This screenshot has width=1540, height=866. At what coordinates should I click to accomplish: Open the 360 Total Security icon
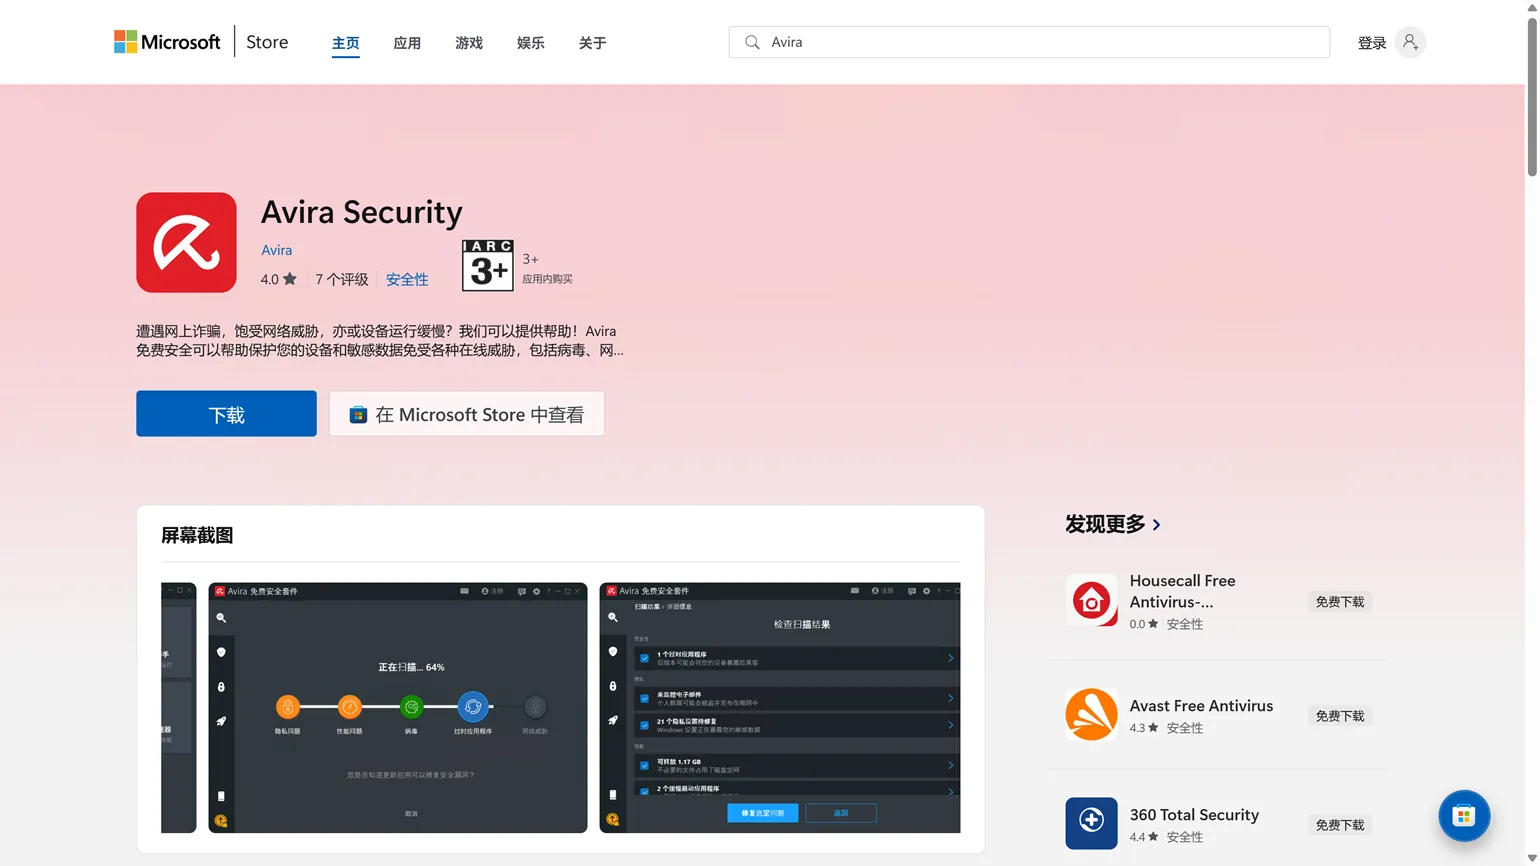click(x=1091, y=823)
